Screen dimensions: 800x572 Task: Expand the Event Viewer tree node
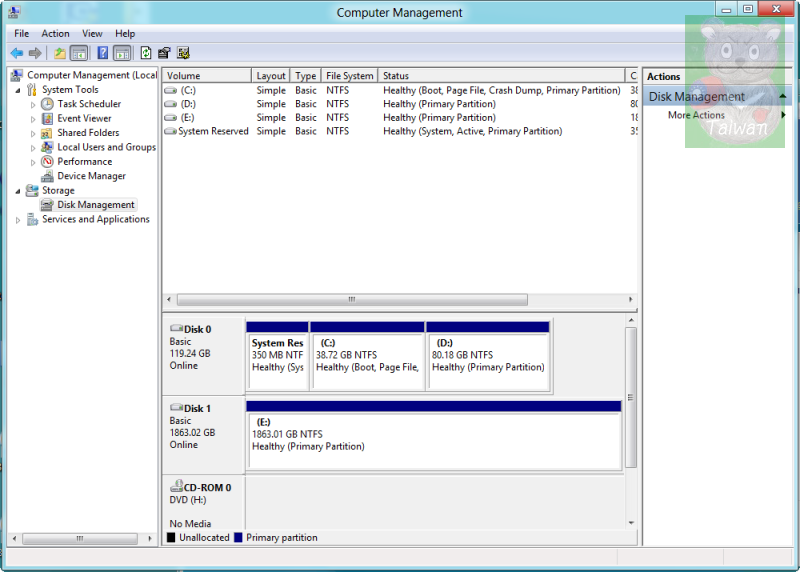tap(33, 118)
